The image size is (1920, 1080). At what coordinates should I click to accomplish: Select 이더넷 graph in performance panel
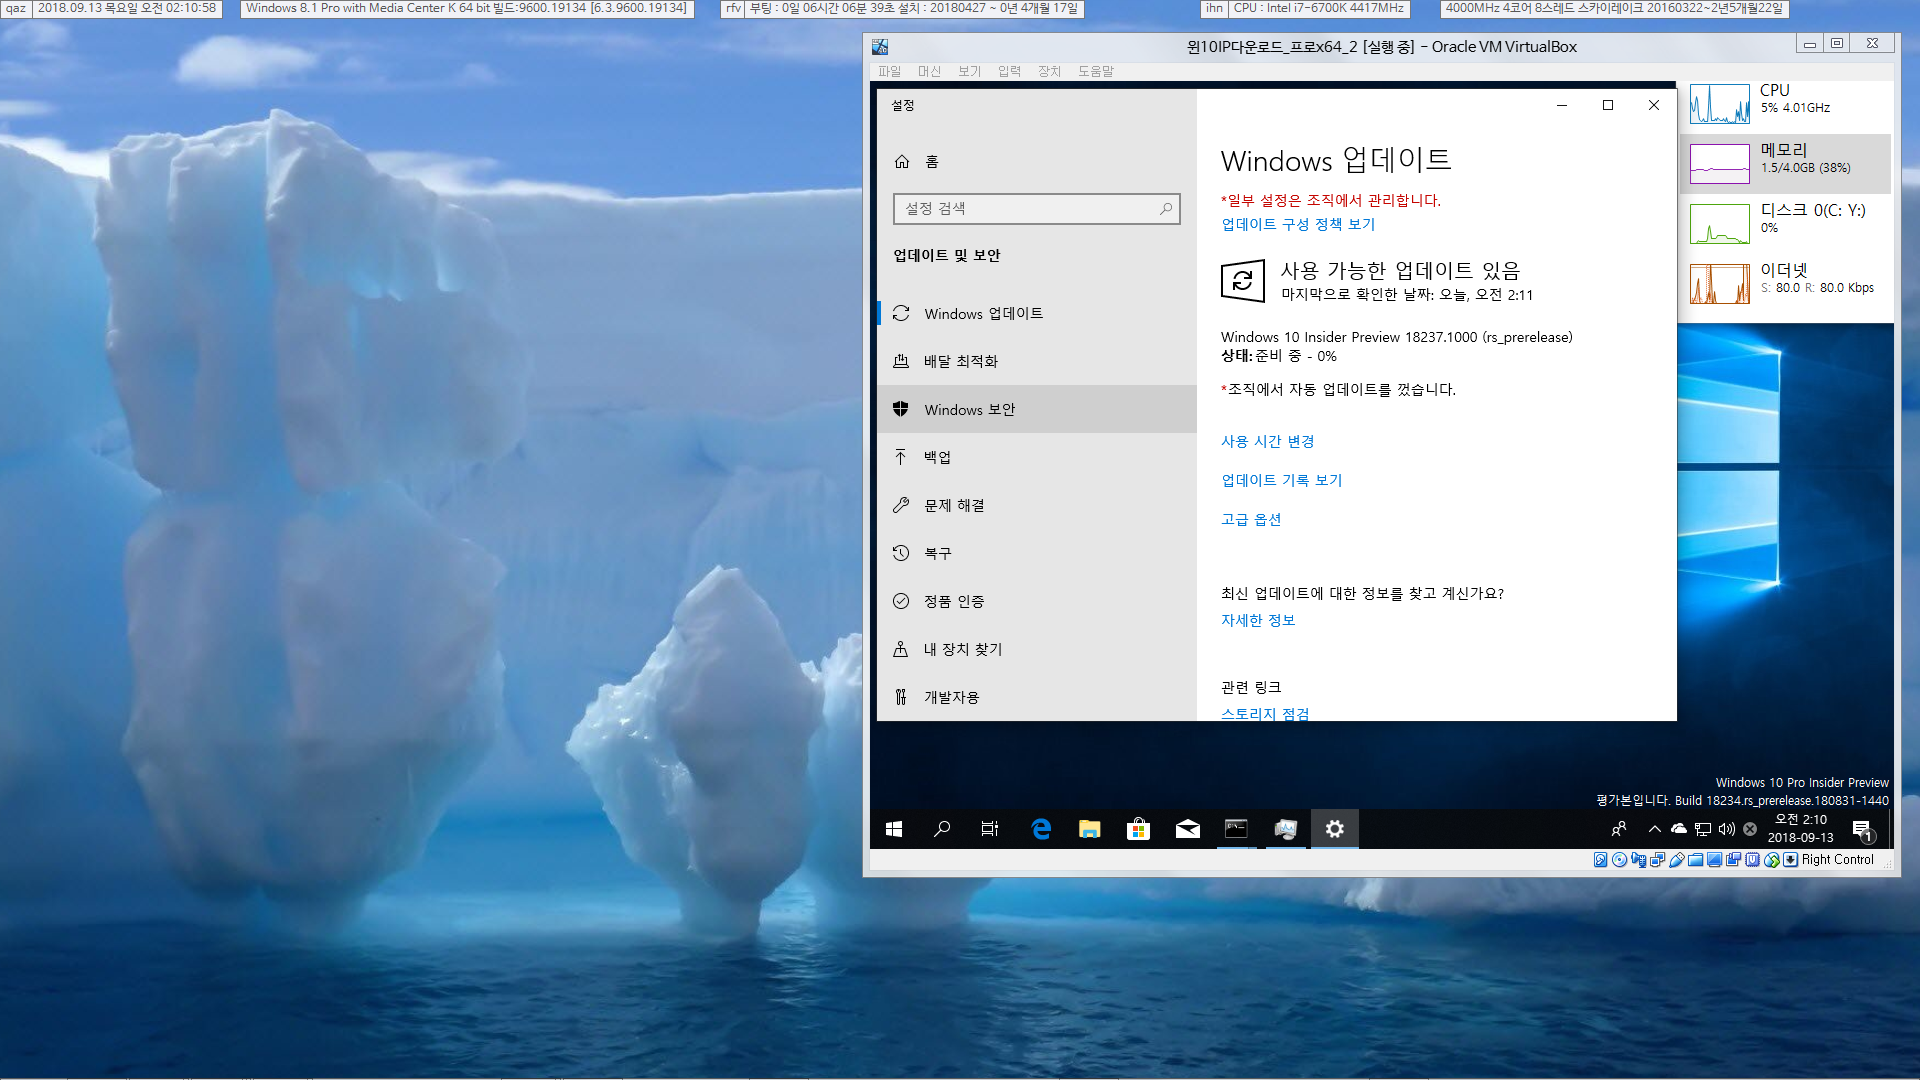1787,283
